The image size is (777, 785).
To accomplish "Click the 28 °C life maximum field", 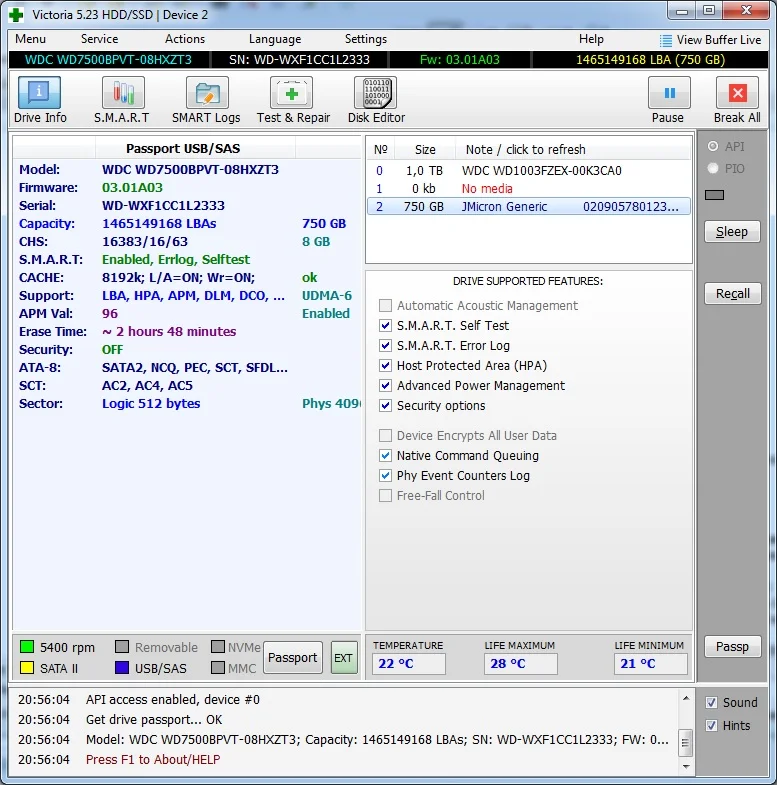I will (x=521, y=664).
